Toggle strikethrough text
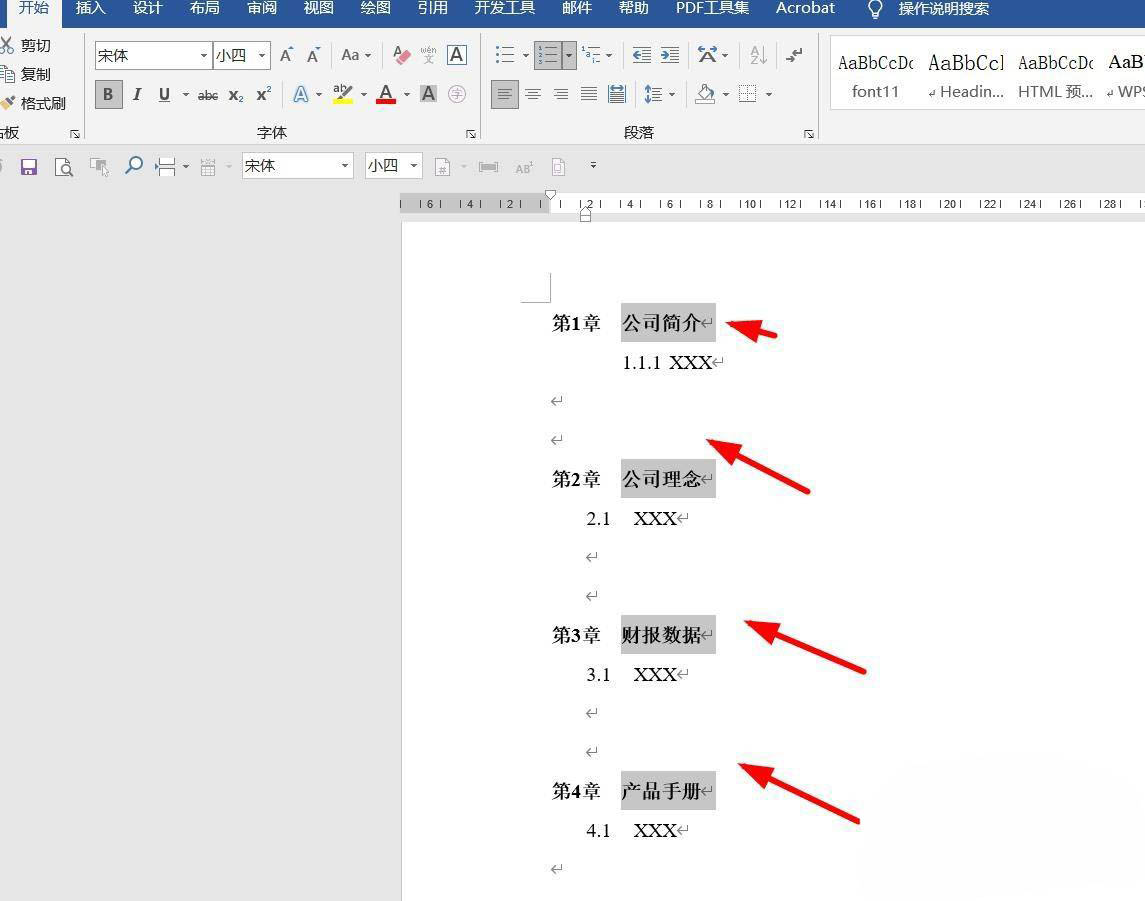 pyautogui.click(x=208, y=95)
